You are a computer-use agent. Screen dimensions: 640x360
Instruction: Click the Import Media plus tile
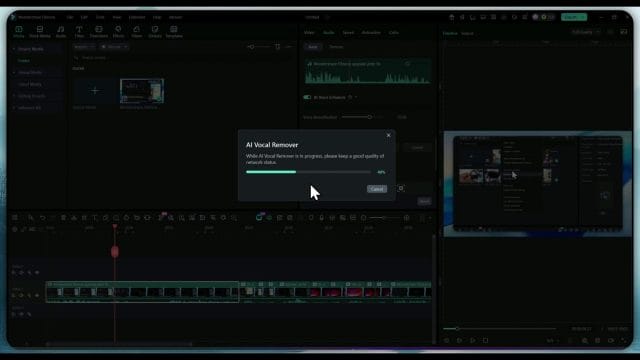click(95, 91)
